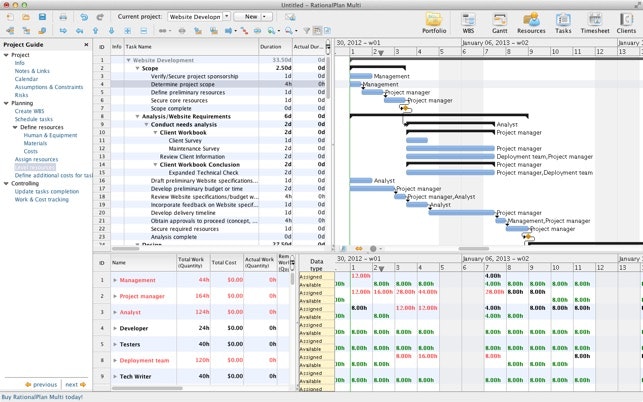Expand the Developer resource row
The image size is (643, 402).
115,328
